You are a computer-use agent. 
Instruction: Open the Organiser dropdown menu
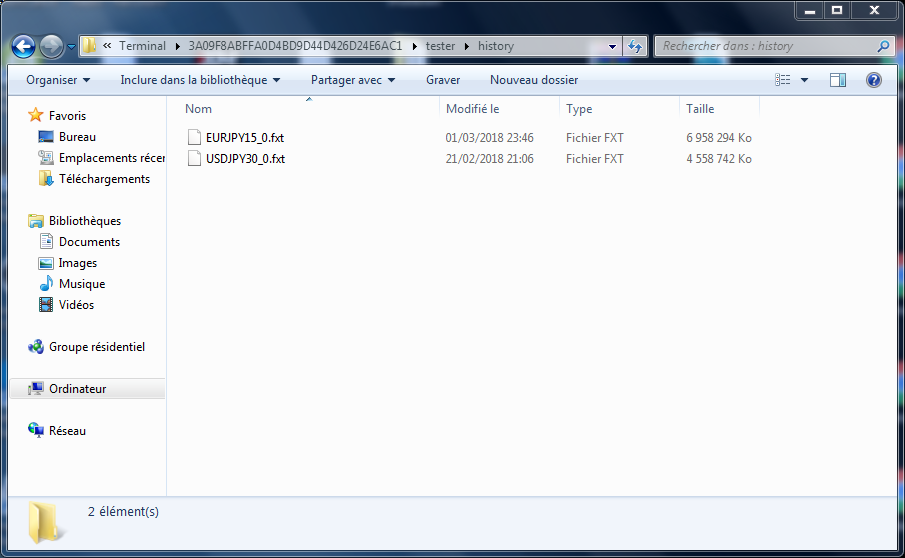click(58, 80)
